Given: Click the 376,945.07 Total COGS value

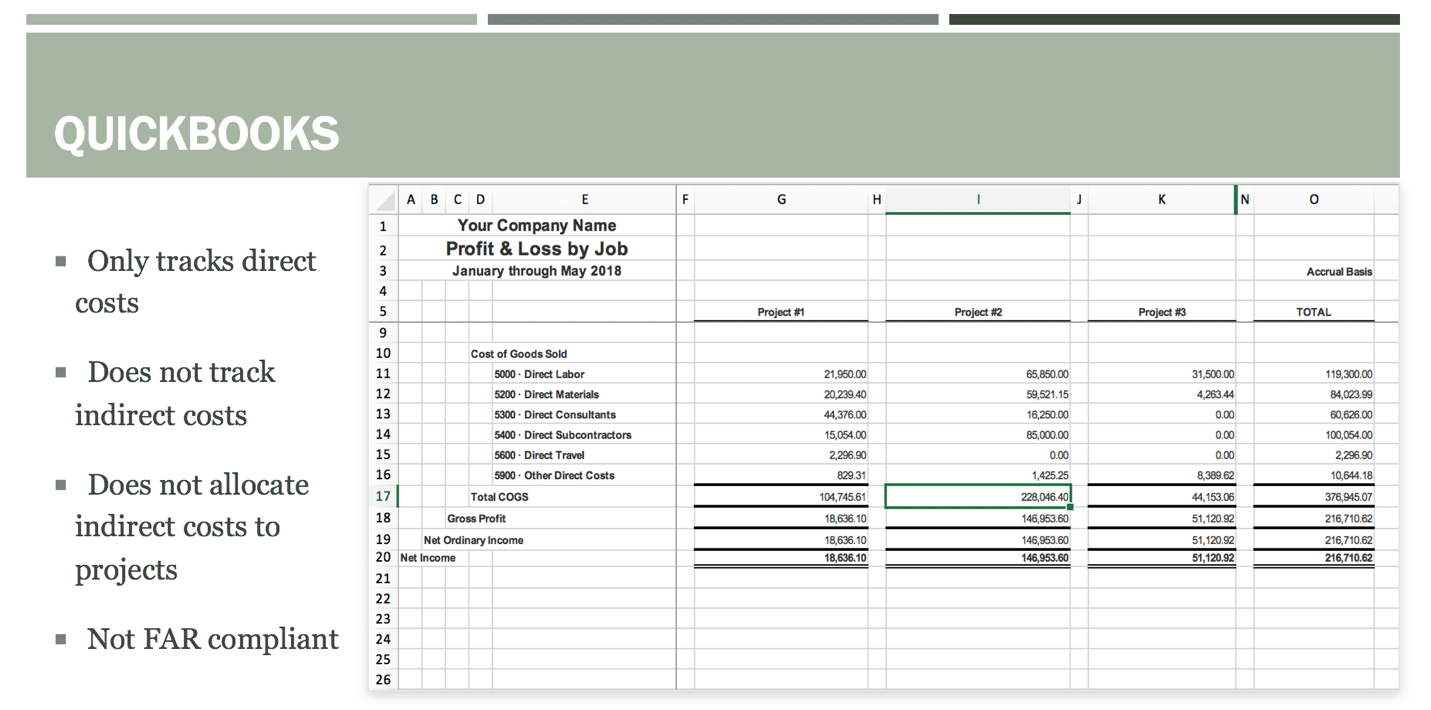Looking at the screenshot, I should tap(1347, 497).
